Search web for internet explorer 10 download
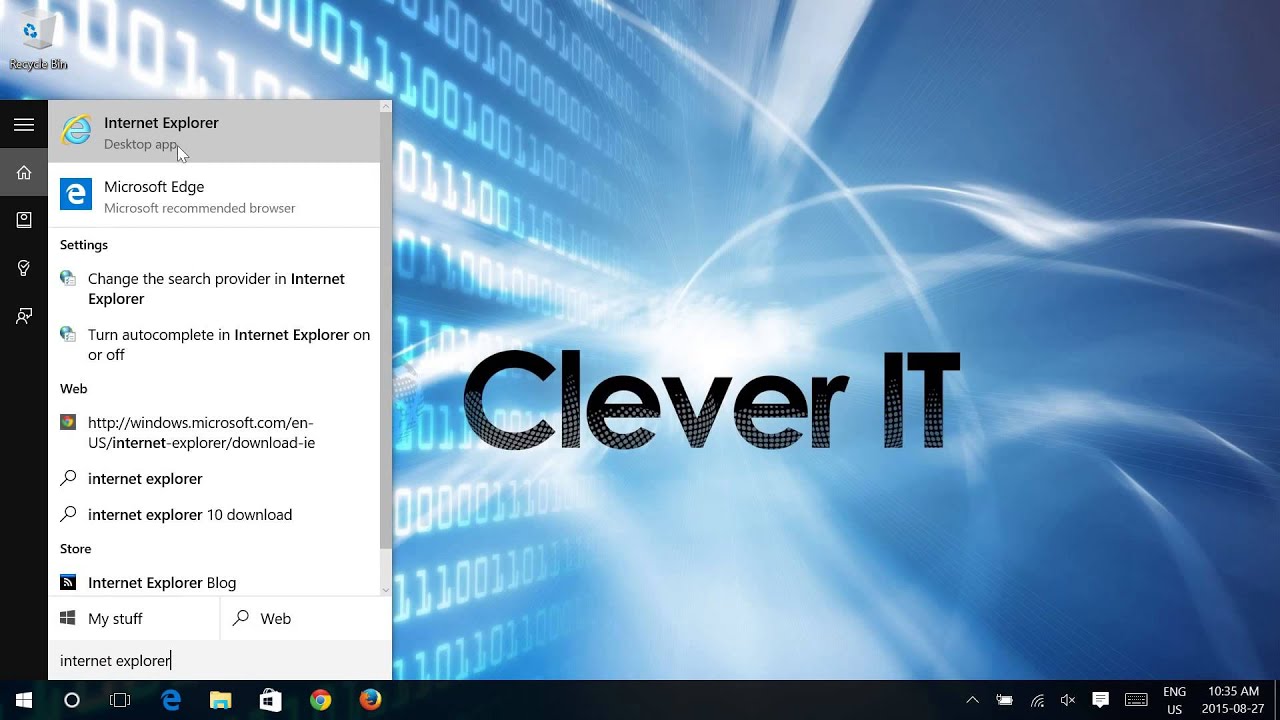The height and width of the screenshot is (720, 1280). tap(214, 515)
